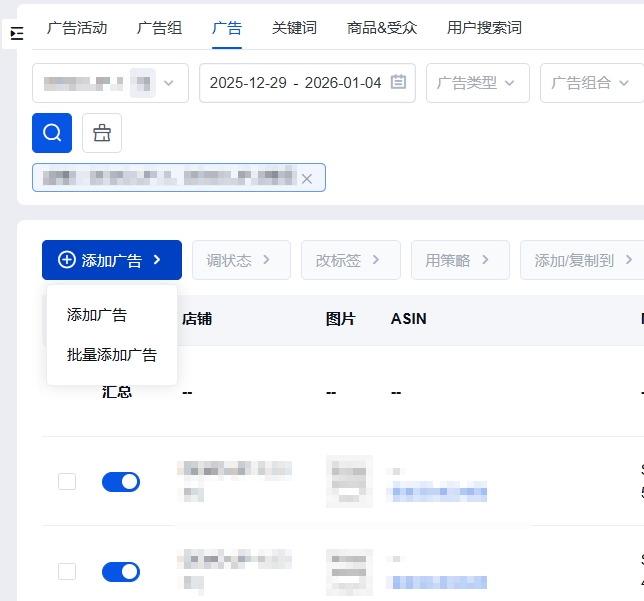The width and height of the screenshot is (644, 601).
Task: Click the date range input field
Action: [x=295, y=83]
